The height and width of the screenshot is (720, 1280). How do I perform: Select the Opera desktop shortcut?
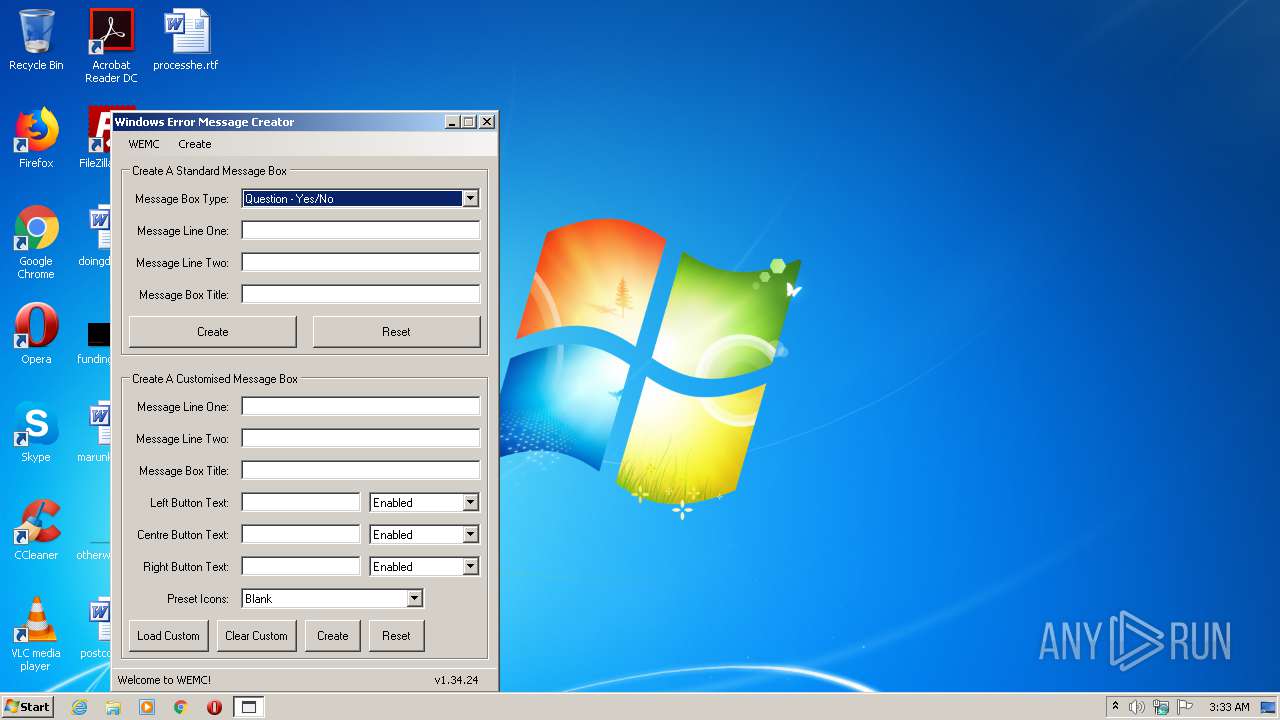tap(36, 334)
